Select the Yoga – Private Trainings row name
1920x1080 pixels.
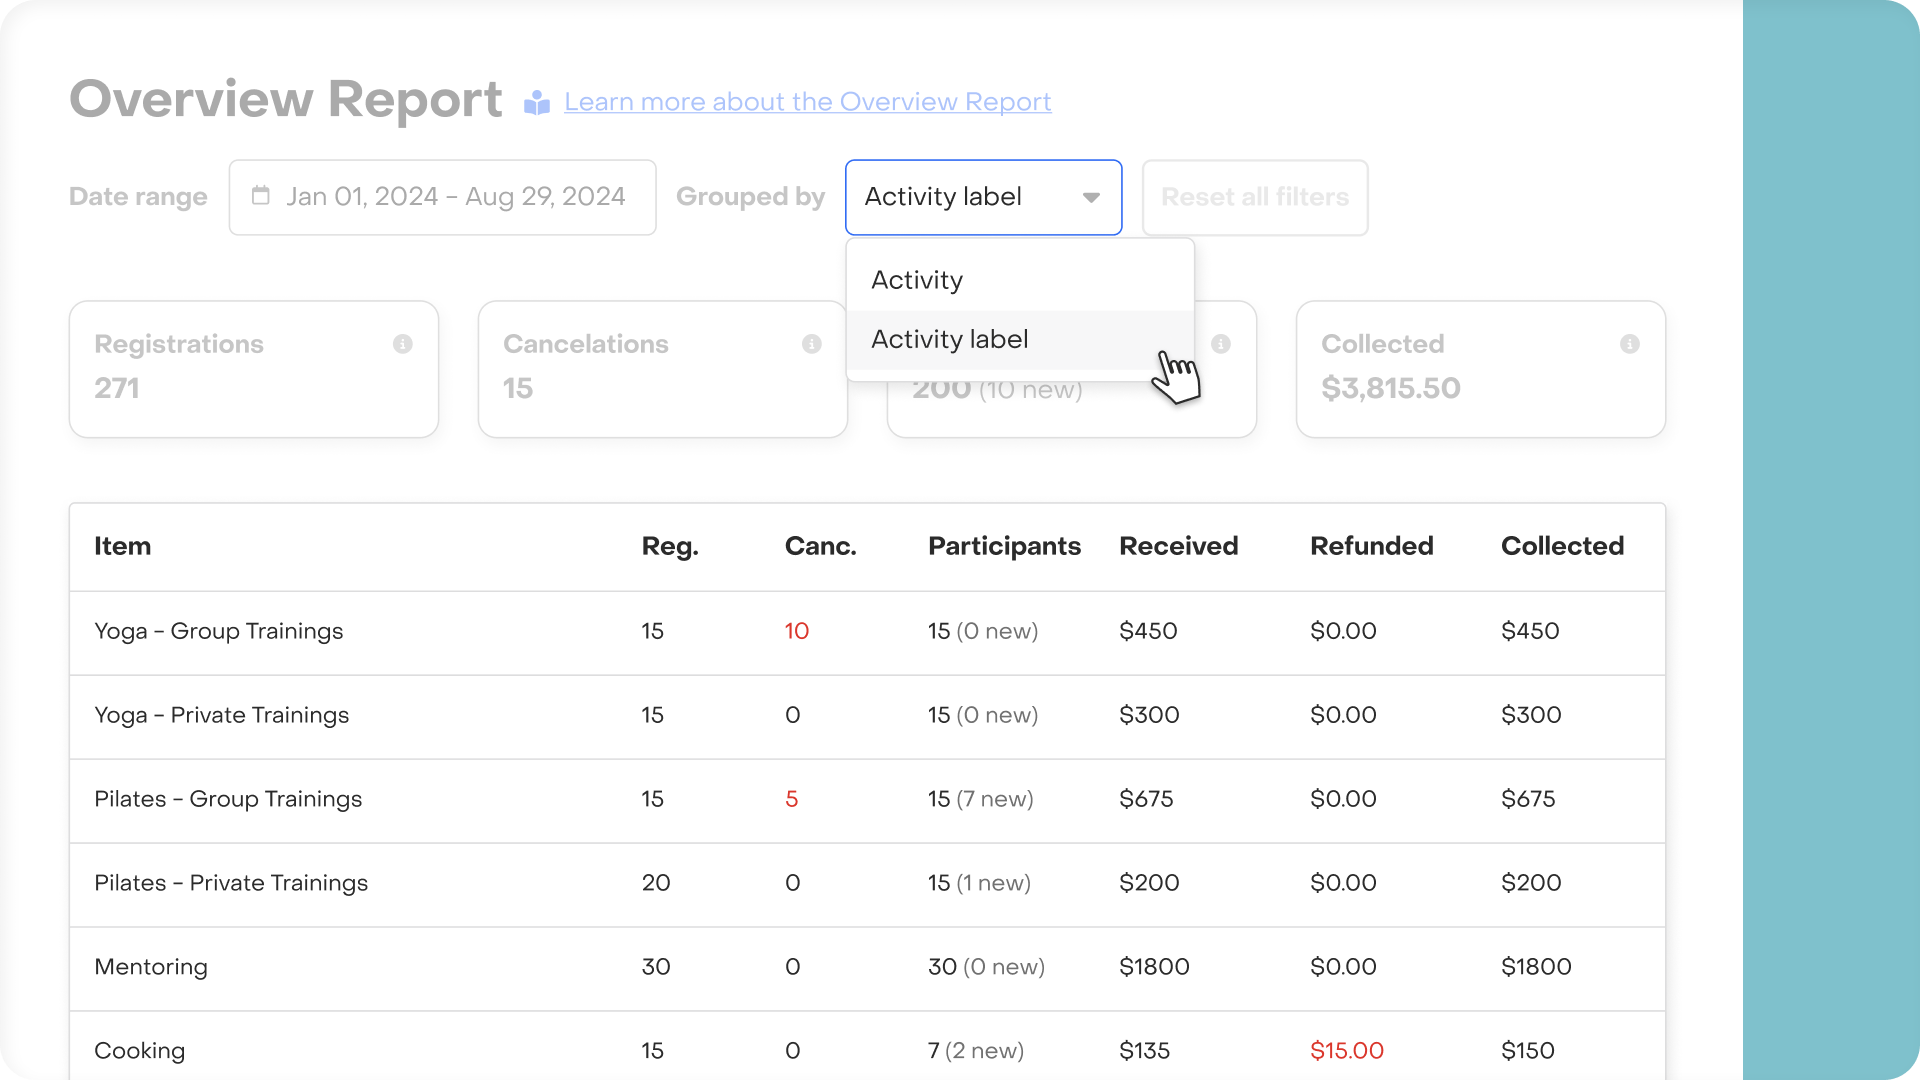click(221, 715)
